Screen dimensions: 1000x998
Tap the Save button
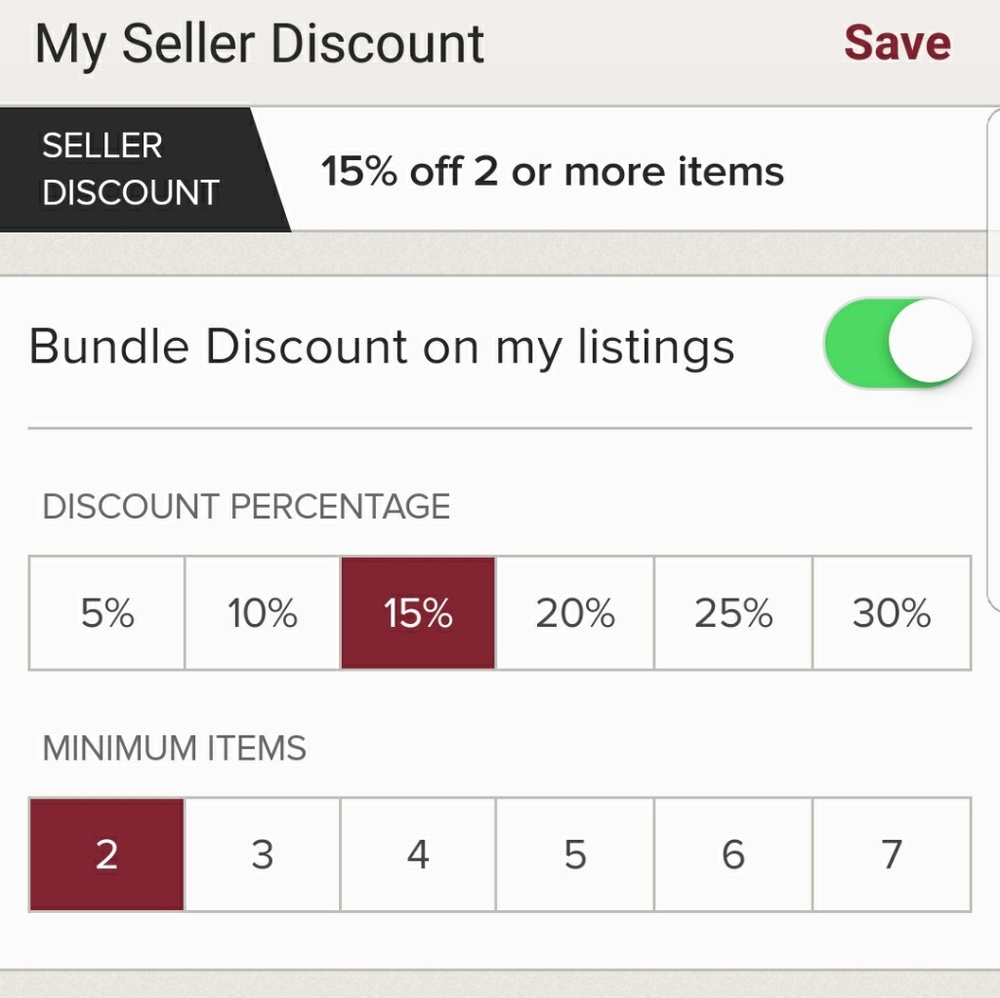[x=897, y=43]
